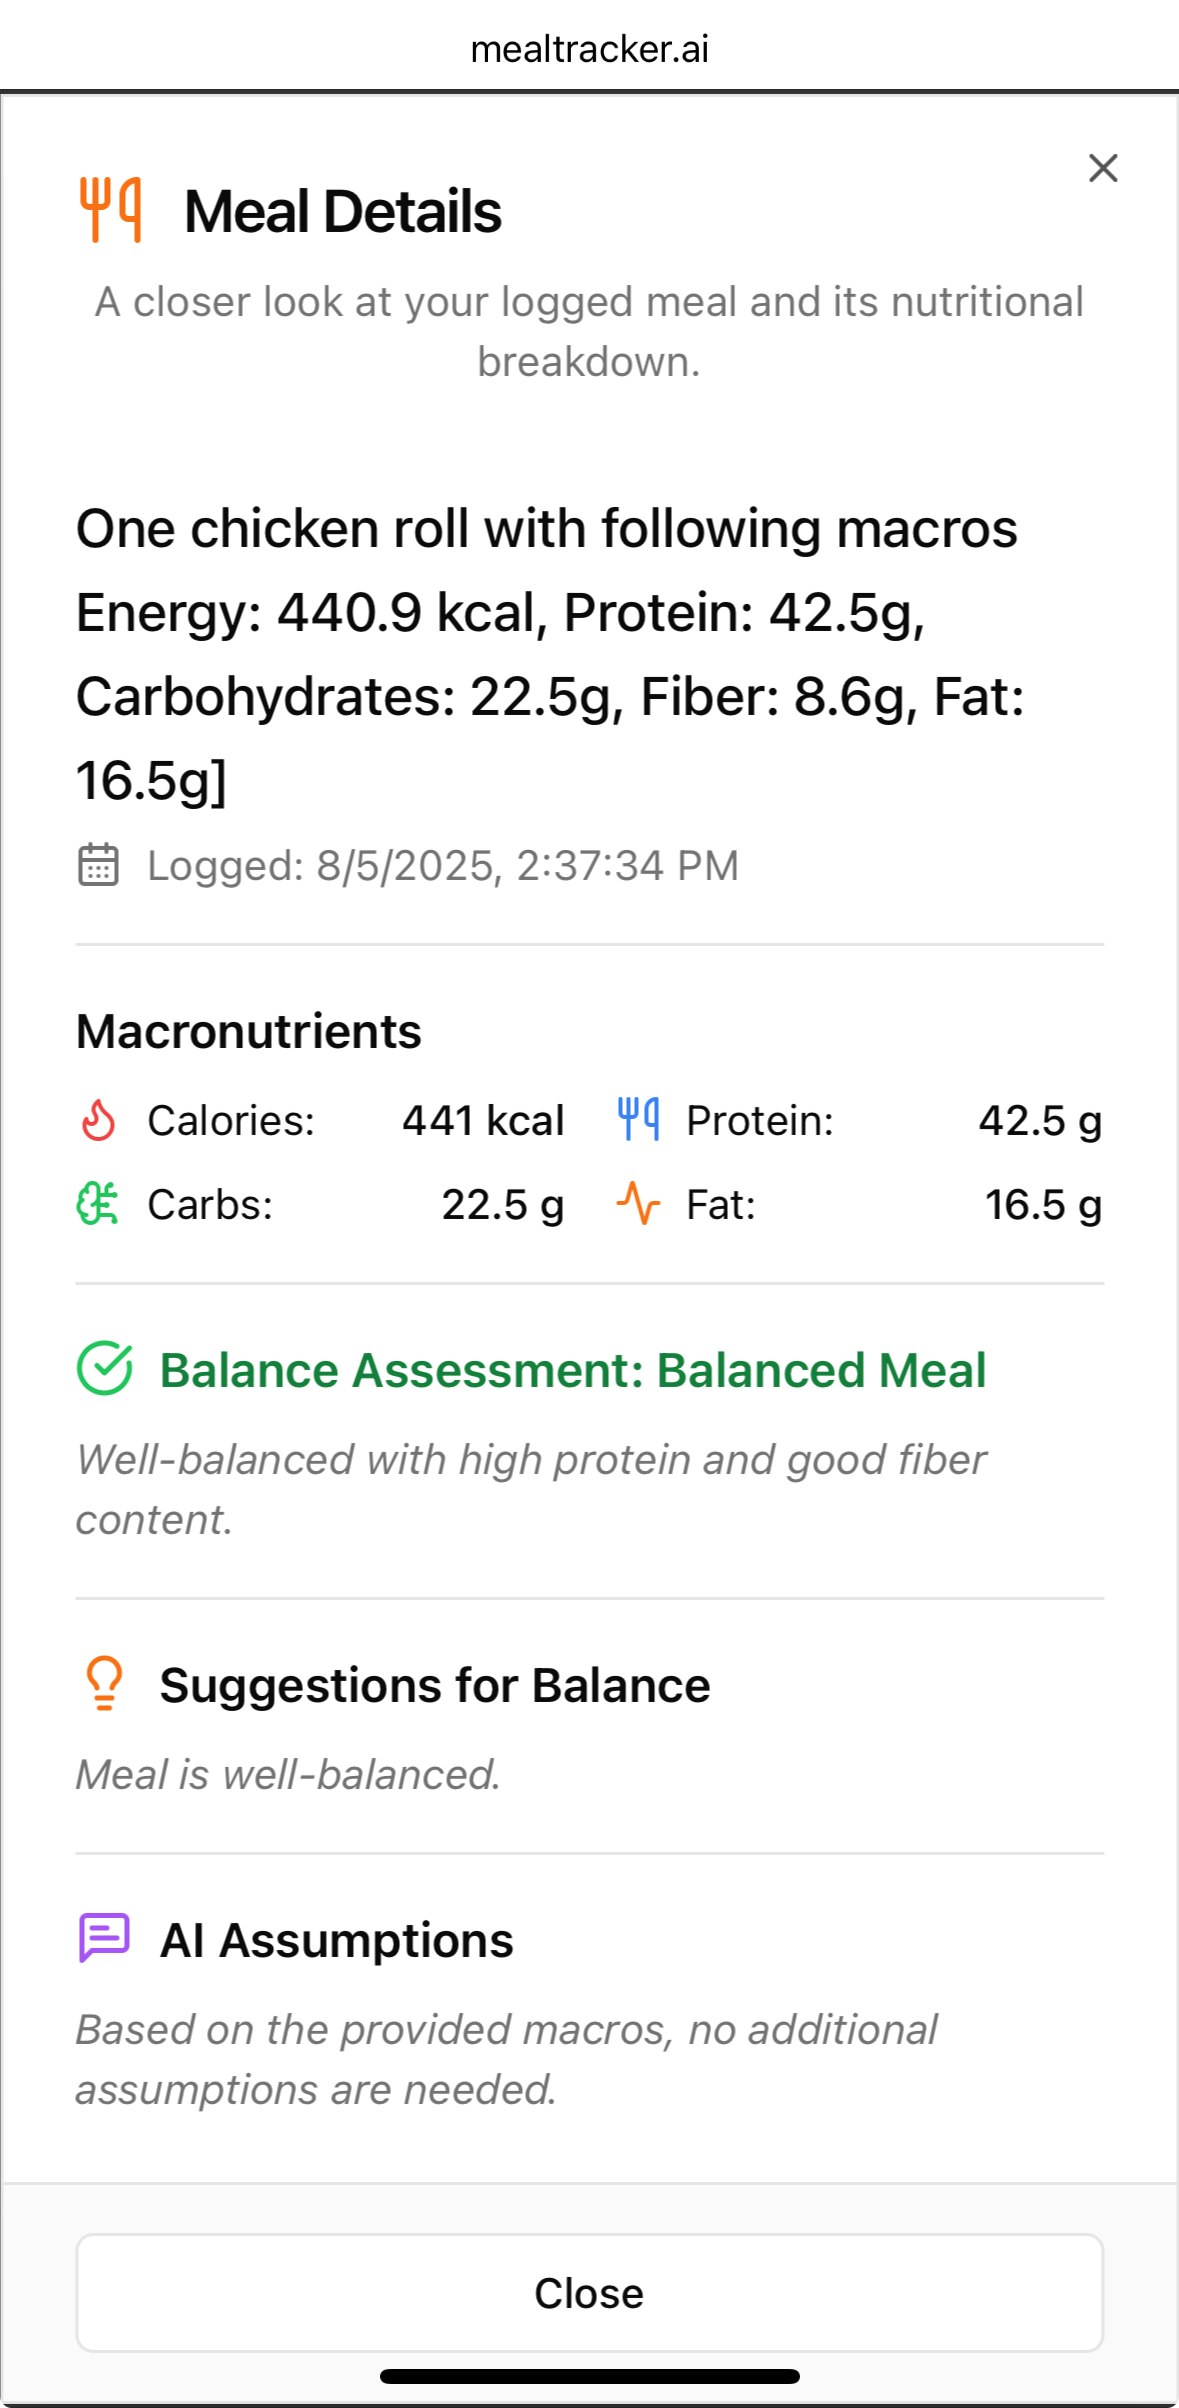
Task: Tap the home indicator bar at bottom
Action: (590, 2377)
